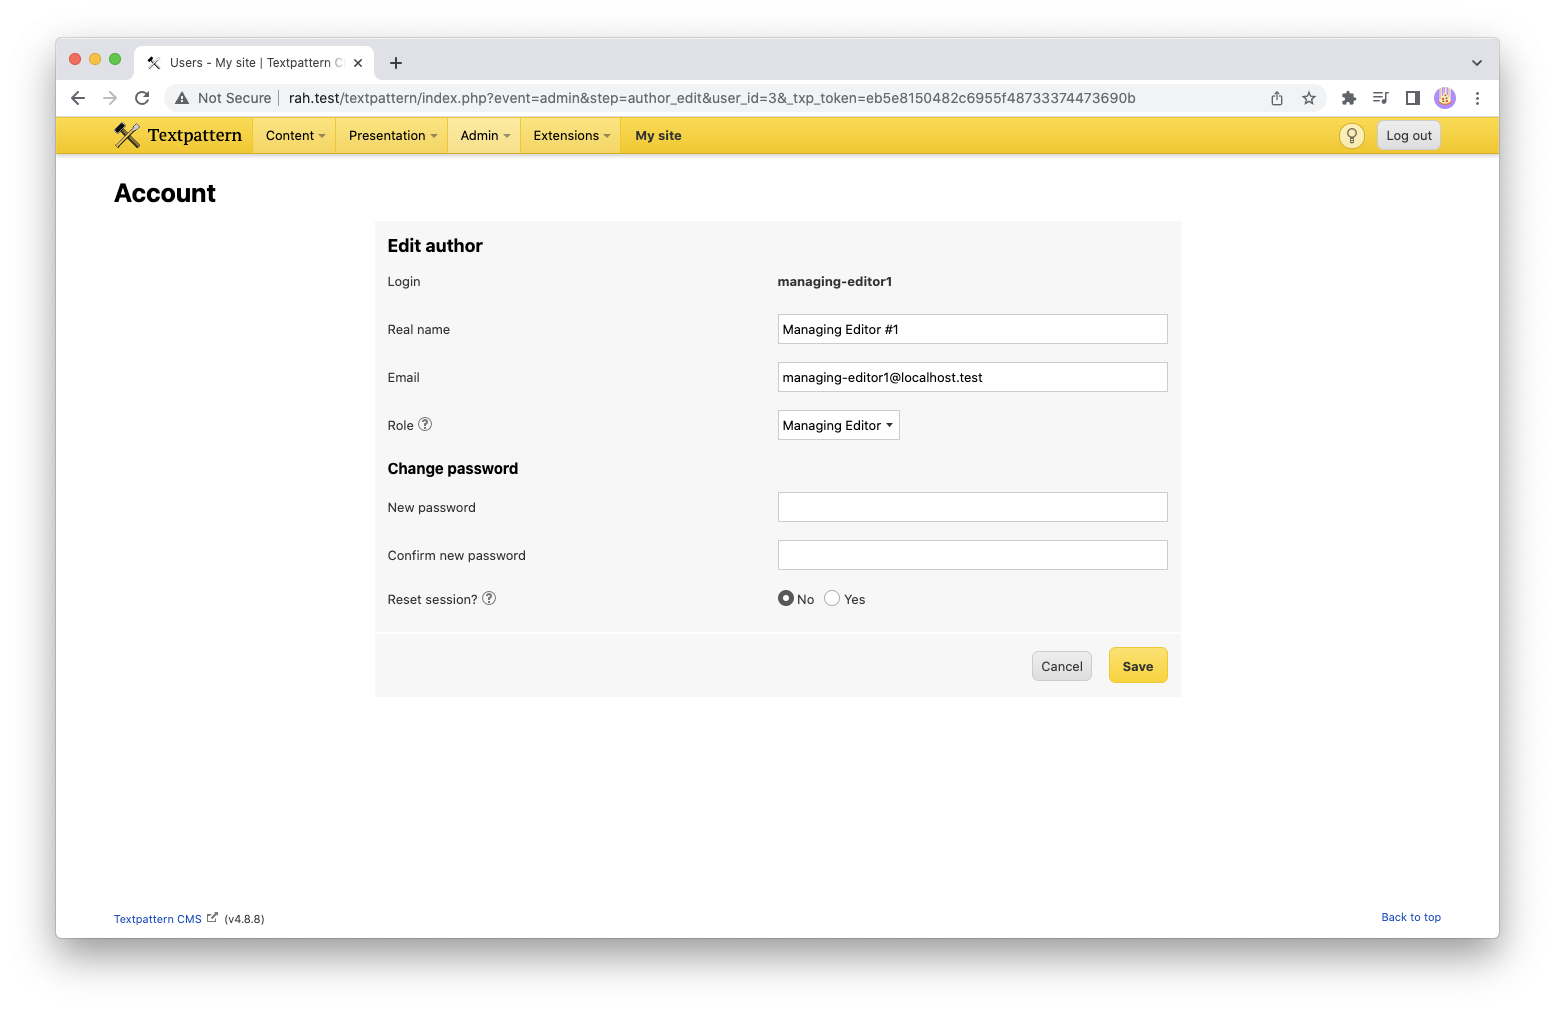The width and height of the screenshot is (1555, 1012).
Task: Focus the New password field
Action: coord(972,507)
